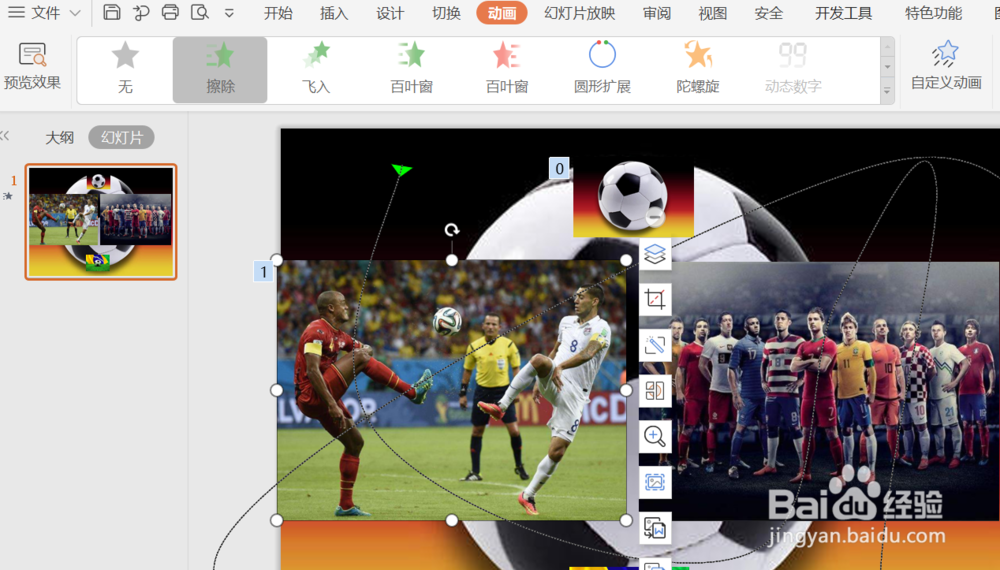This screenshot has height=570, width=1000.
Task: Expand quick access toolbar options arrow
Action: coord(229,13)
